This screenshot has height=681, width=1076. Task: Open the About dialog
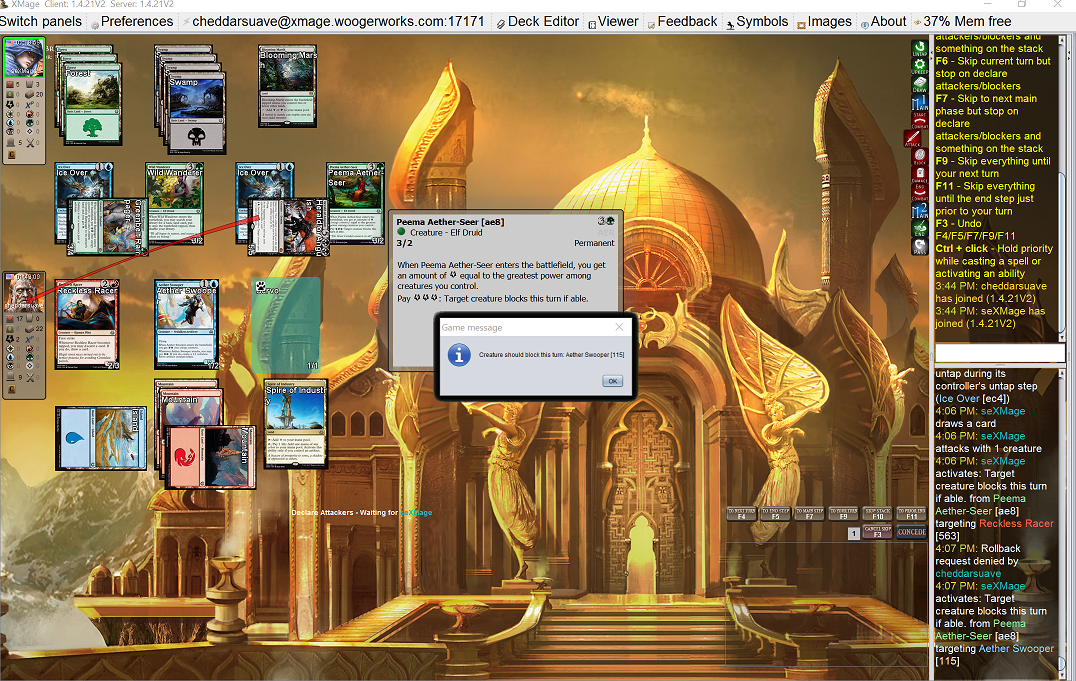[883, 21]
